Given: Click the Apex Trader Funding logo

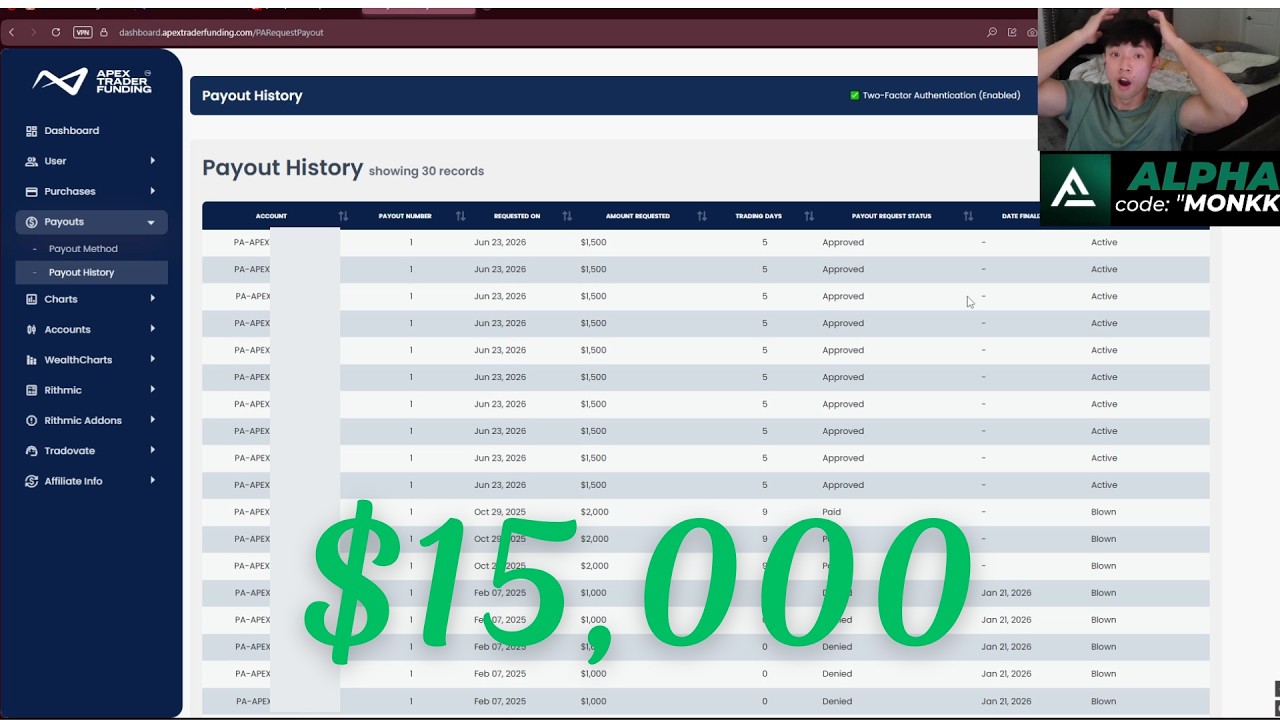Looking at the screenshot, I should pyautogui.click(x=92, y=81).
